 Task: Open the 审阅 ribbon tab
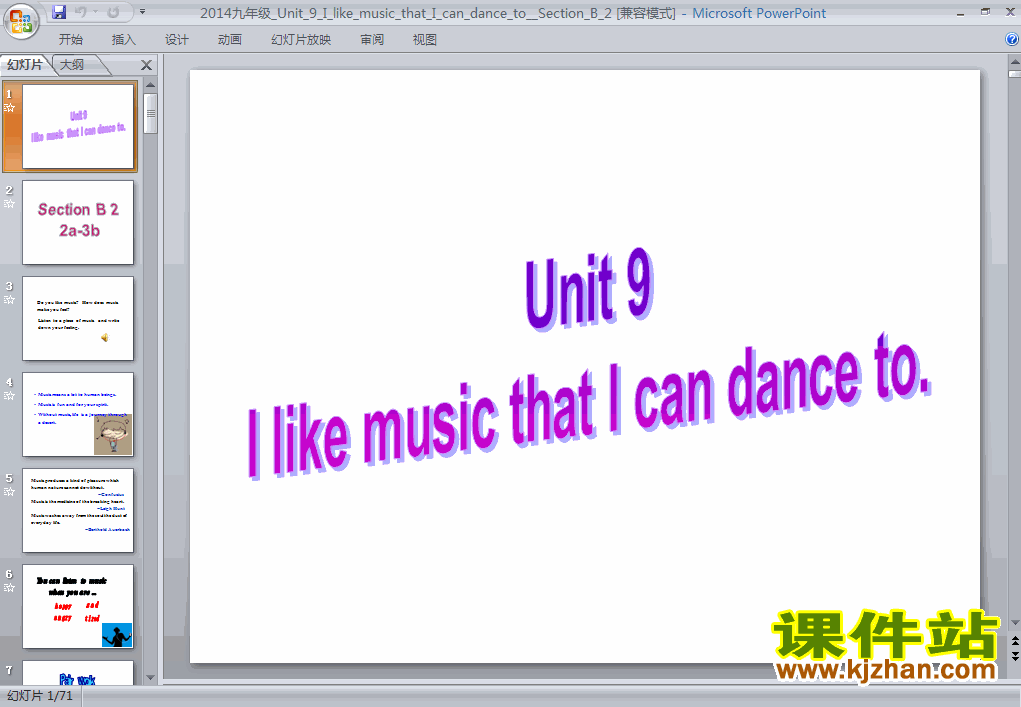(372, 40)
